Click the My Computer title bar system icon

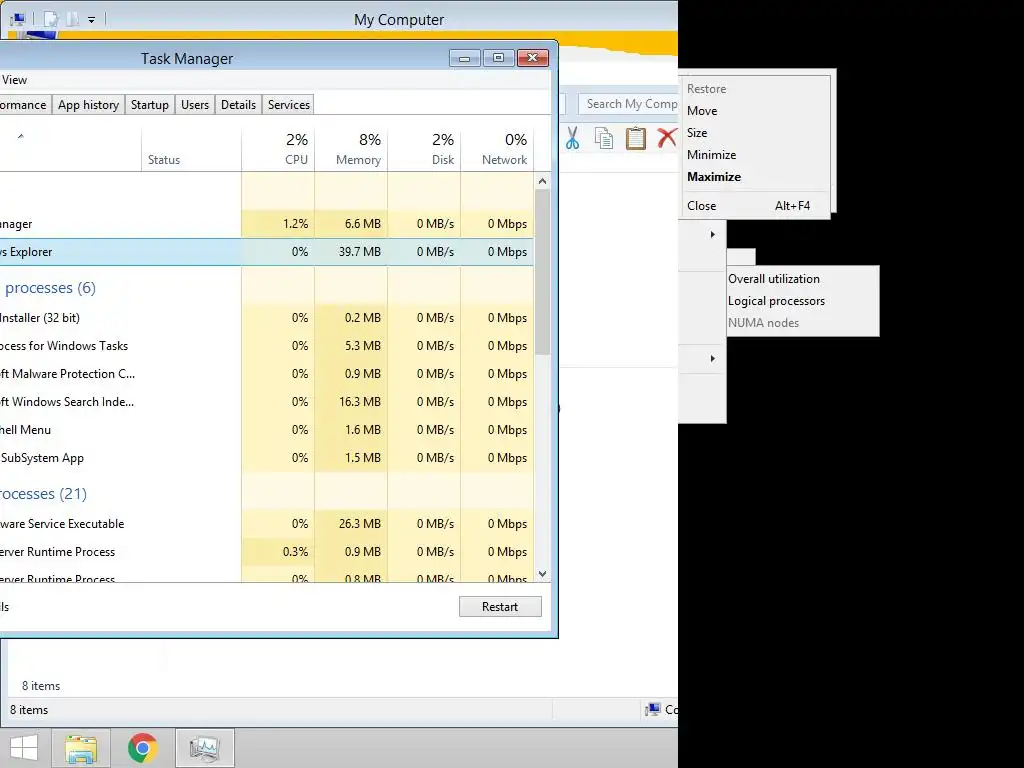pyautogui.click(x=18, y=20)
